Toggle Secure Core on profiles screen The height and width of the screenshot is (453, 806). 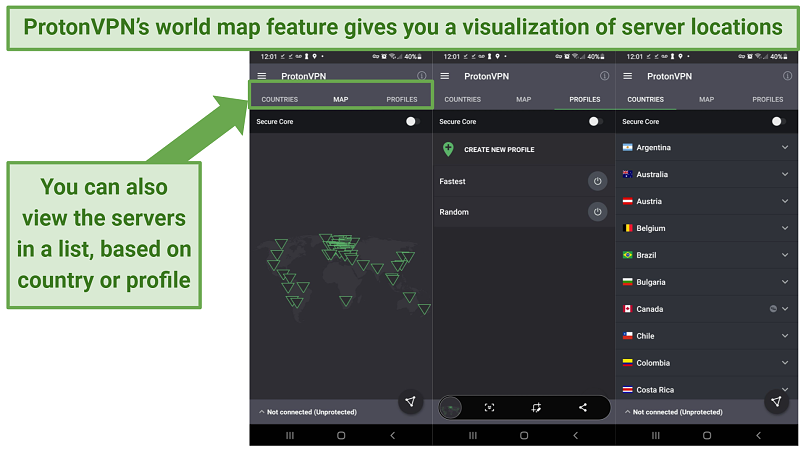(x=595, y=121)
